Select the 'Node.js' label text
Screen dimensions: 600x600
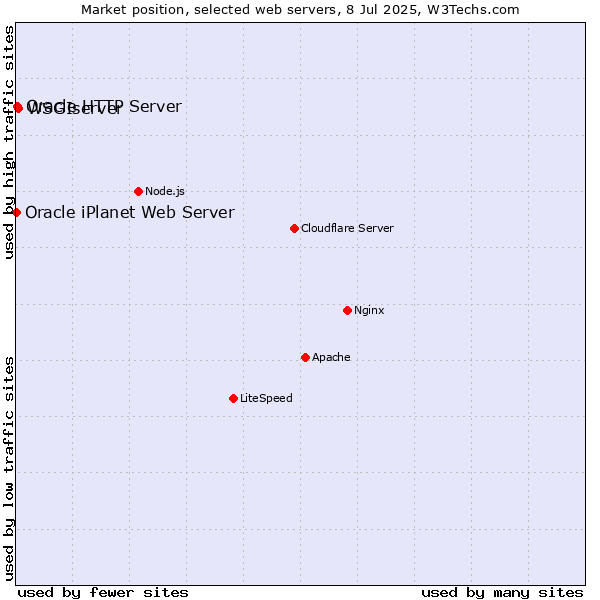click(165, 191)
